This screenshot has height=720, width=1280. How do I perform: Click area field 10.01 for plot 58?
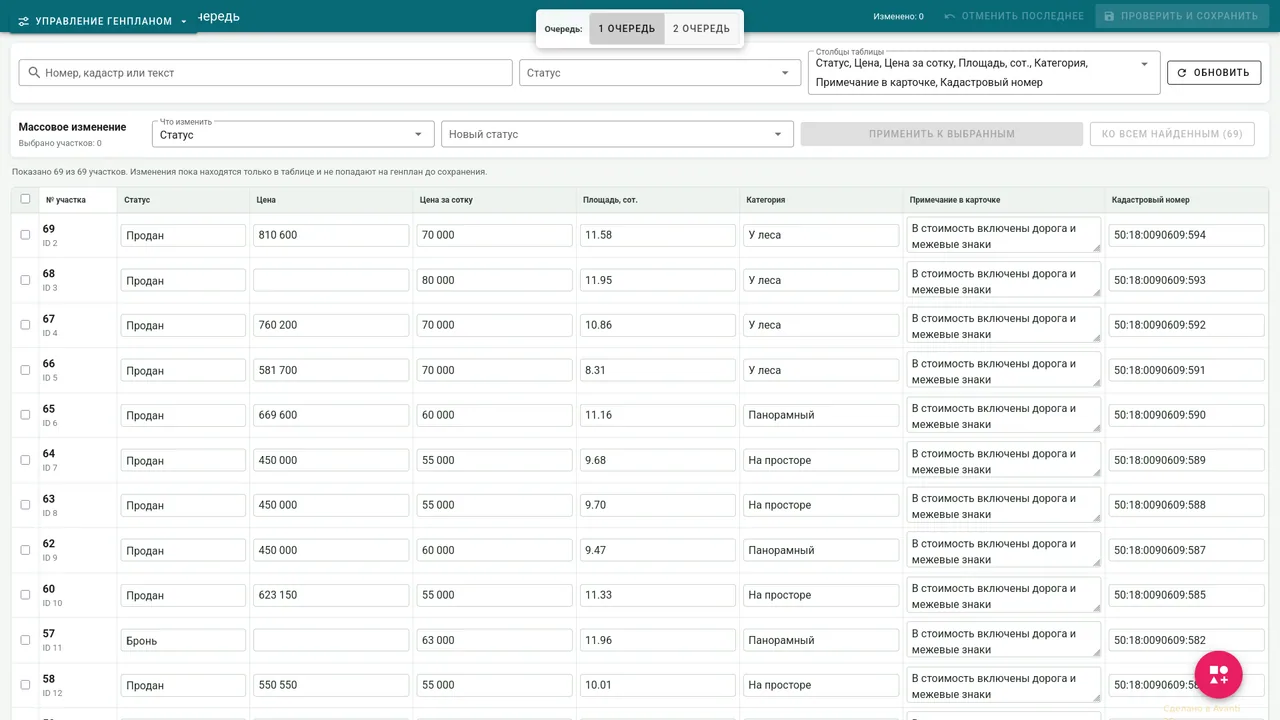tap(658, 685)
